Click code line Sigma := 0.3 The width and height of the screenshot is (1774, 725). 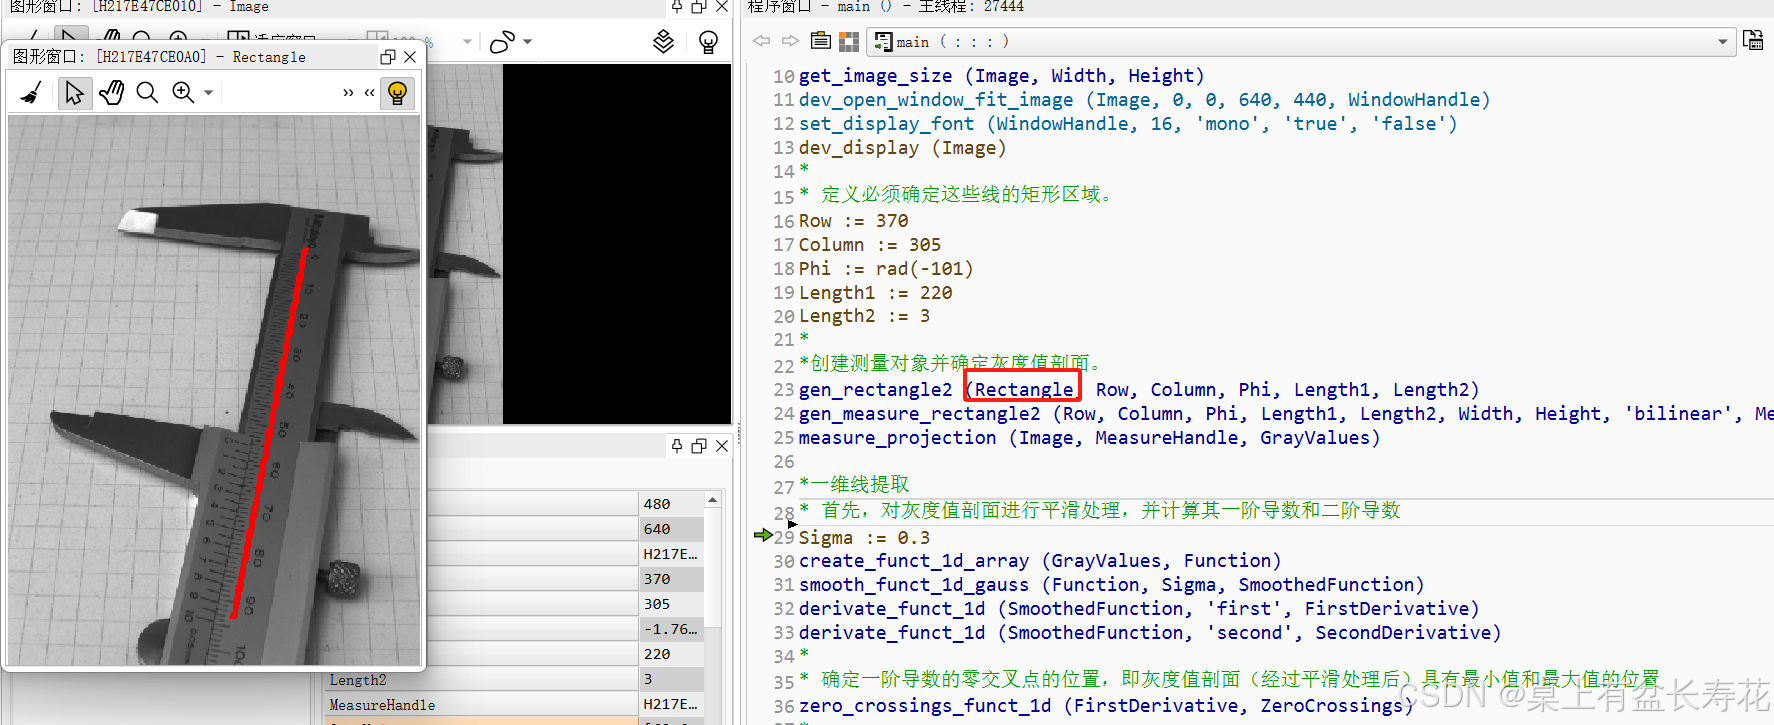click(x=864, y=538)
